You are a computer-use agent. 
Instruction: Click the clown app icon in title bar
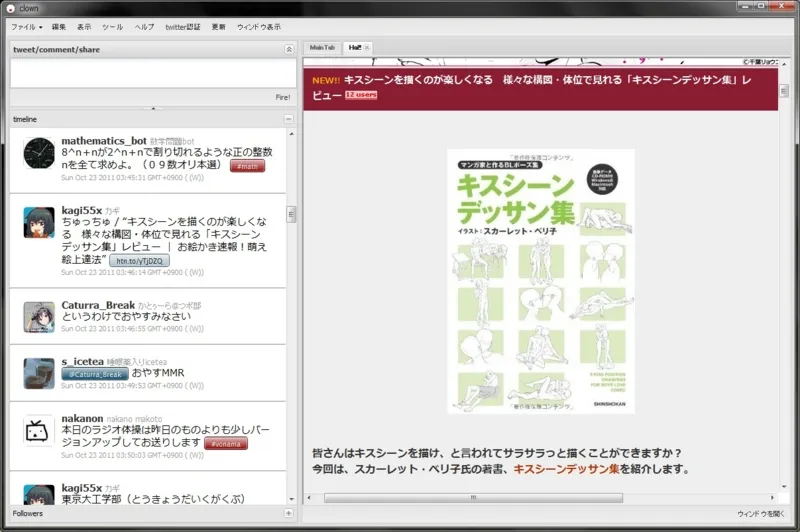11,8
